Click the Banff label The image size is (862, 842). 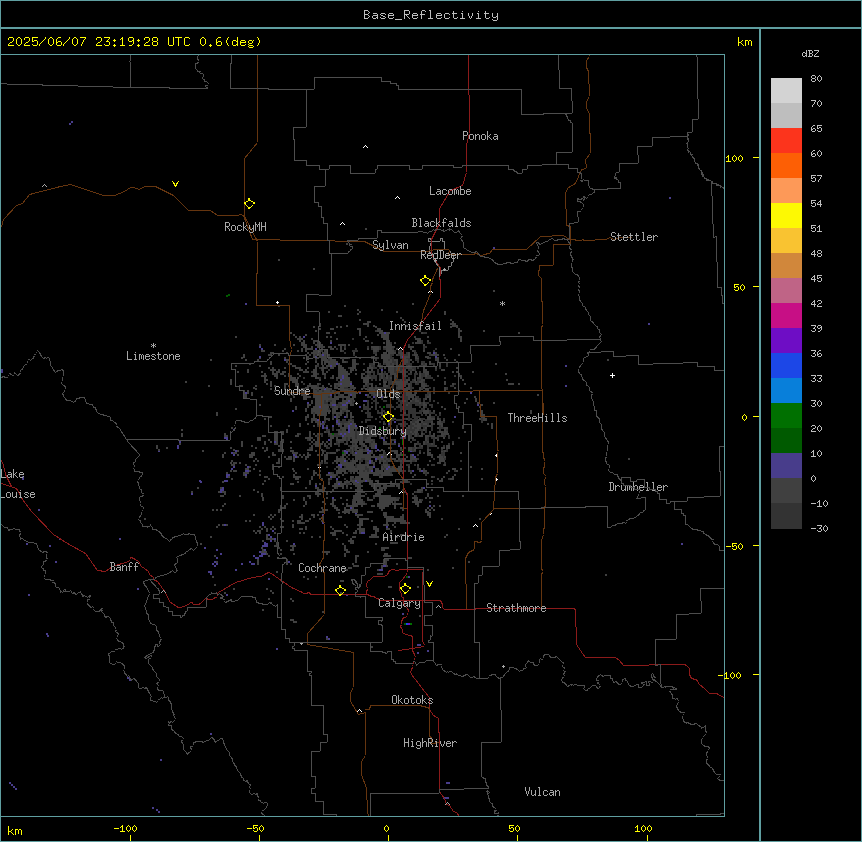pos(124,567)
